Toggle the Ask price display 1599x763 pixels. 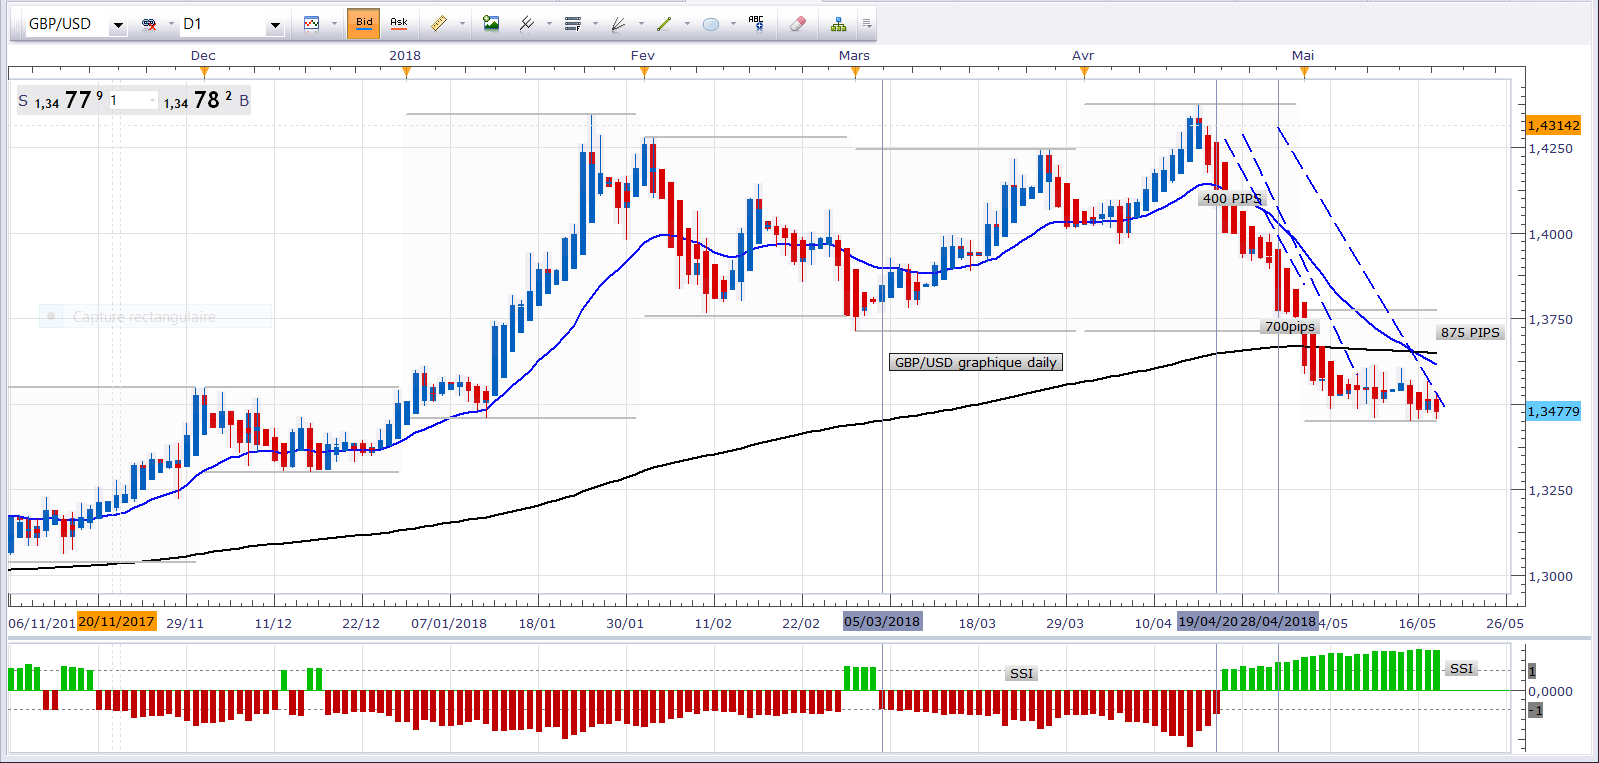(x=398, y=23)
